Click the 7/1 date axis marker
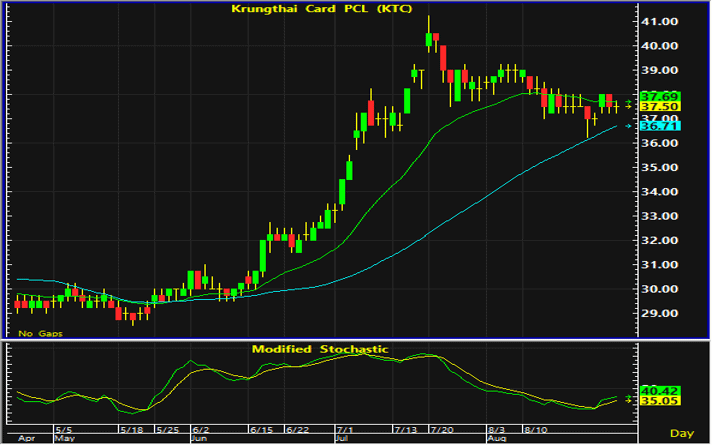This screenshot has height=445, width=712. [x=345, y=430]
